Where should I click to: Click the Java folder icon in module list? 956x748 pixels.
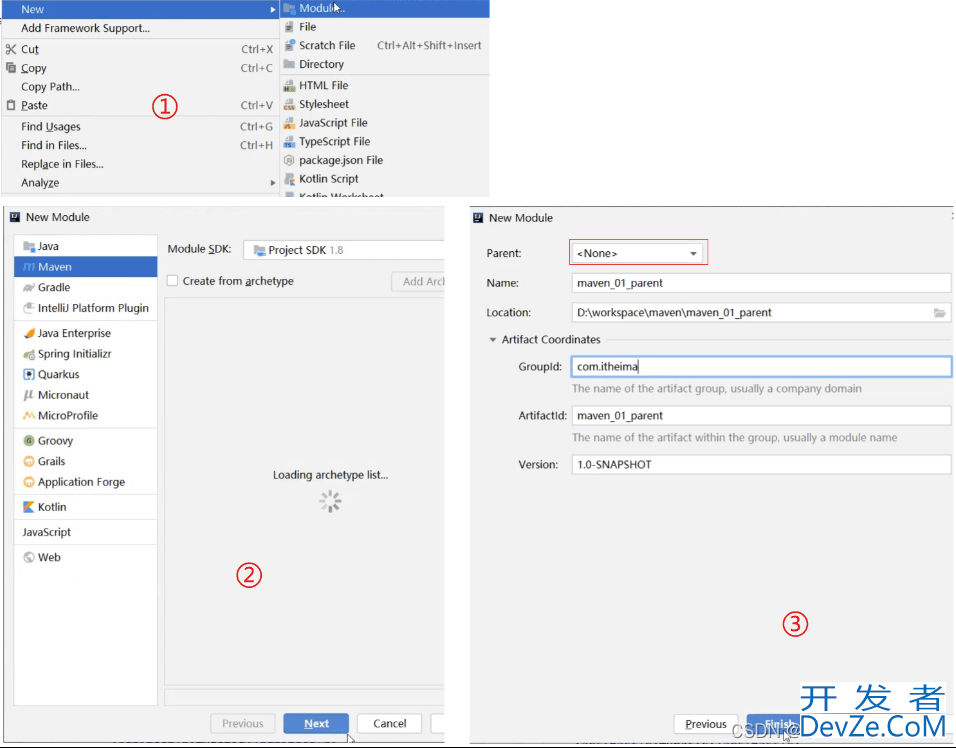tap(29, 246)
